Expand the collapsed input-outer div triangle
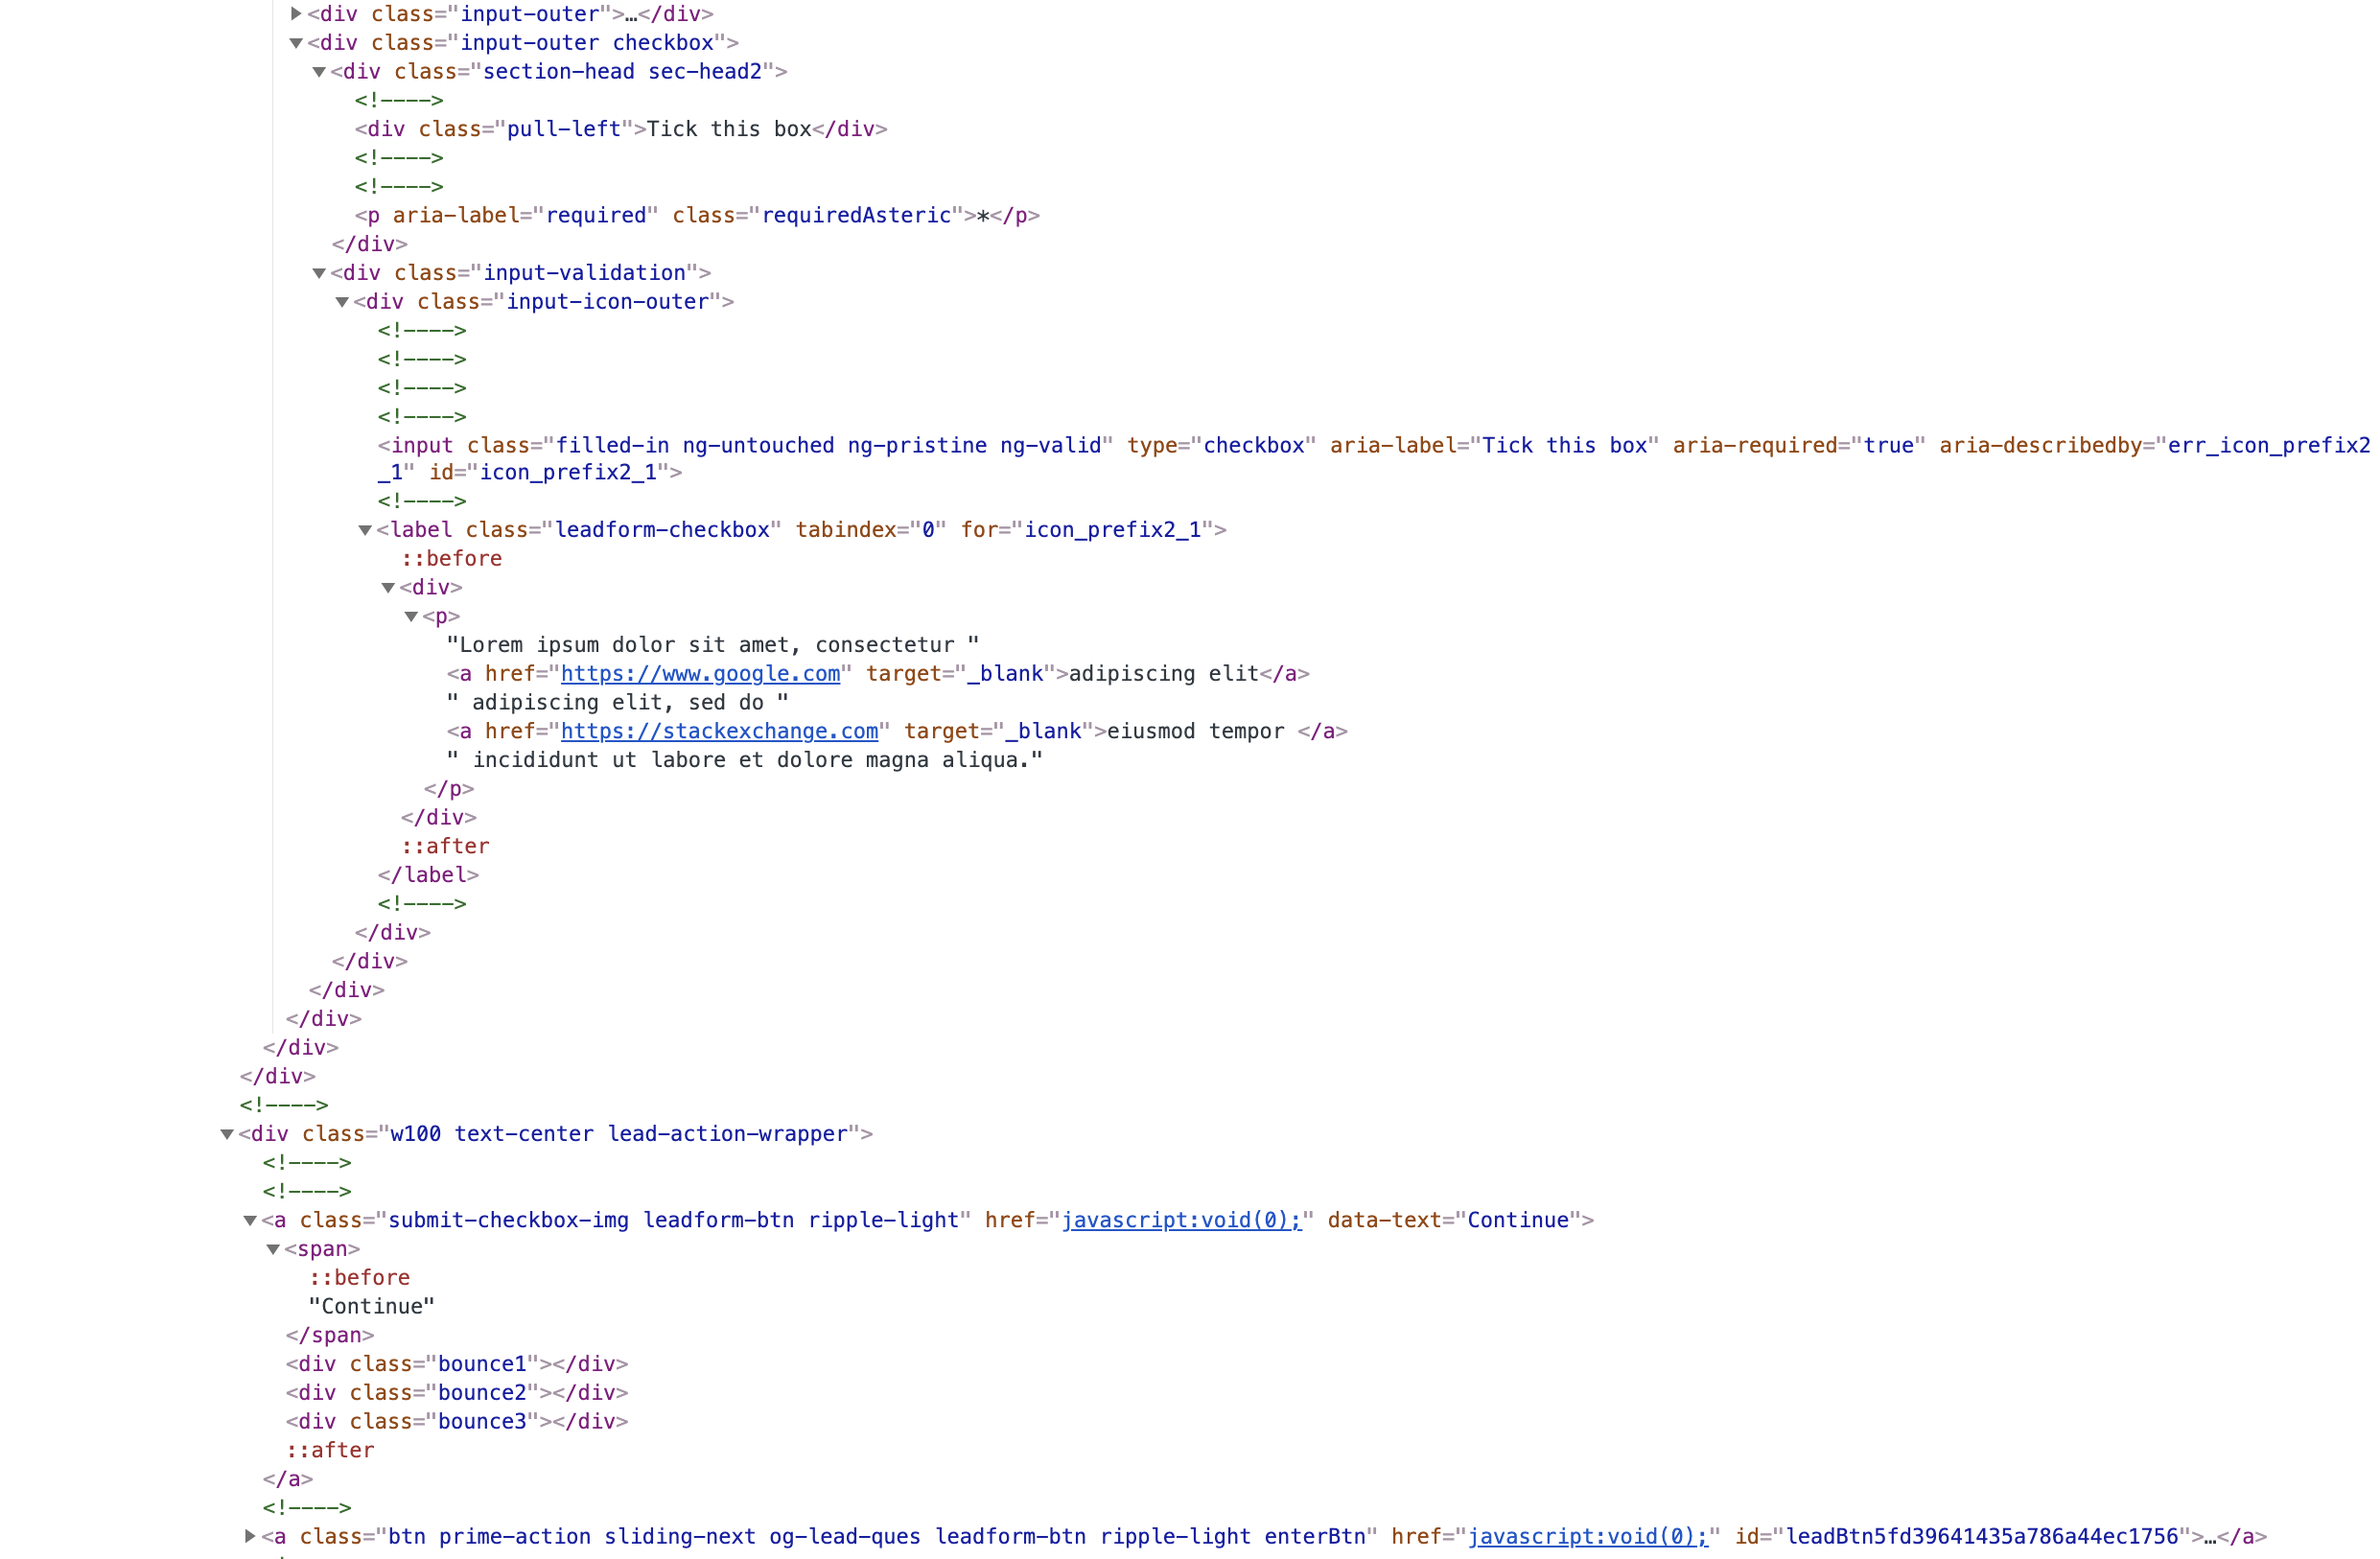2380x1559 pixels. click(296, 14)
